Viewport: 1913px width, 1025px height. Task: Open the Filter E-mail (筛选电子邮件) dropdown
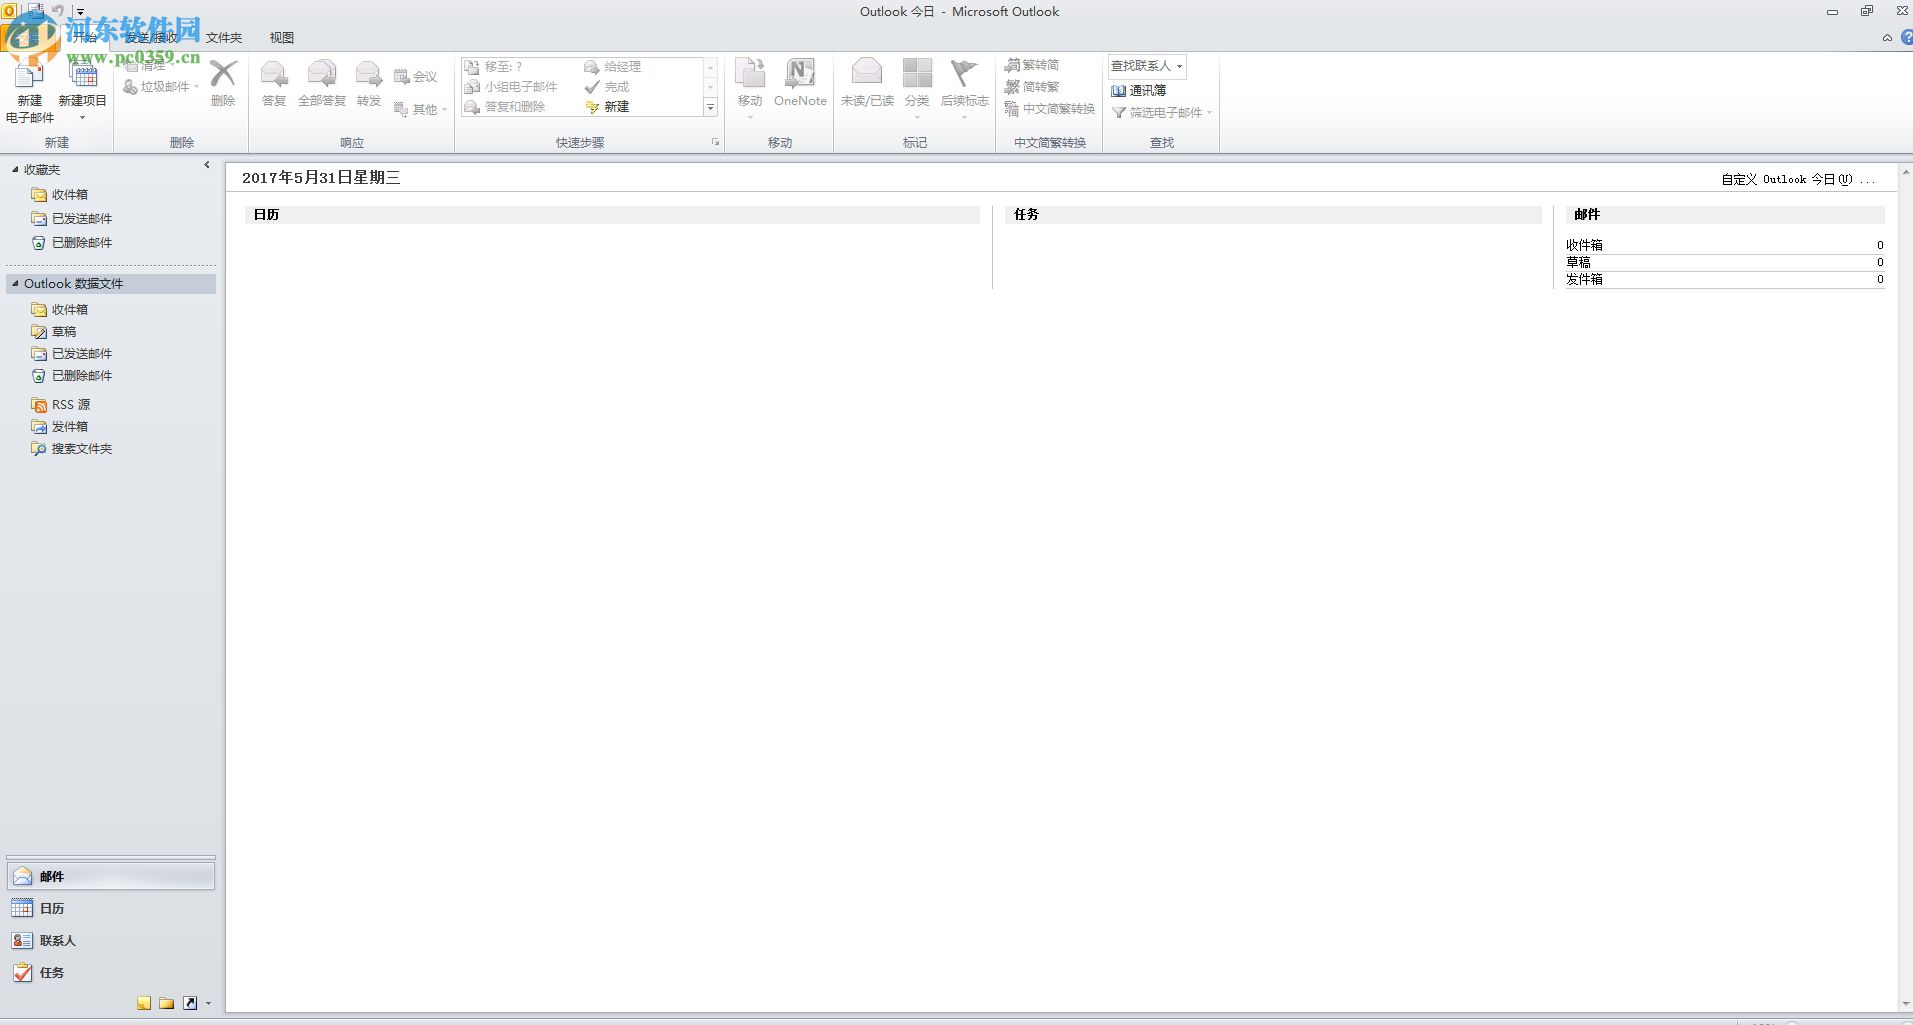pos(1162,113)
